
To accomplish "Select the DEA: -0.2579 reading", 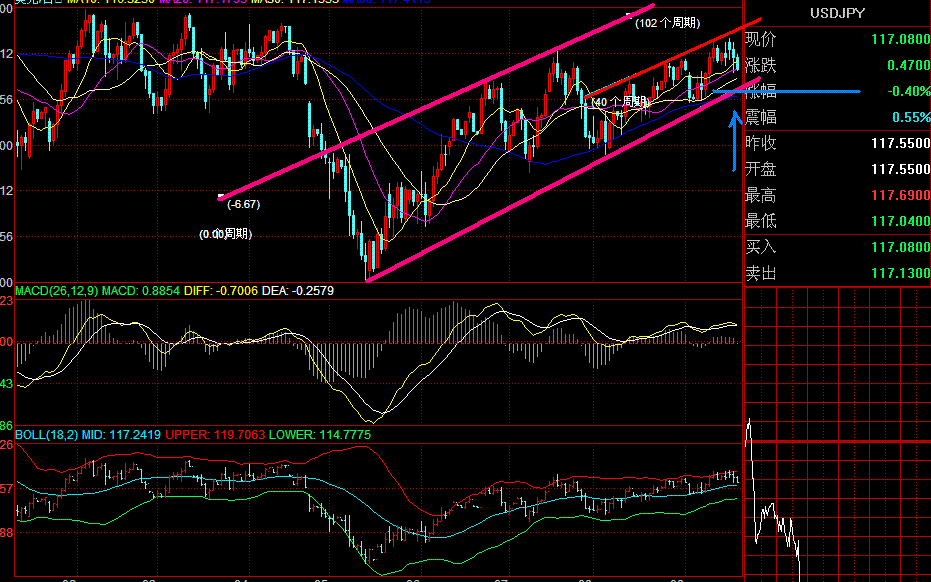I will pyautogui.click(x=297, y=291).
